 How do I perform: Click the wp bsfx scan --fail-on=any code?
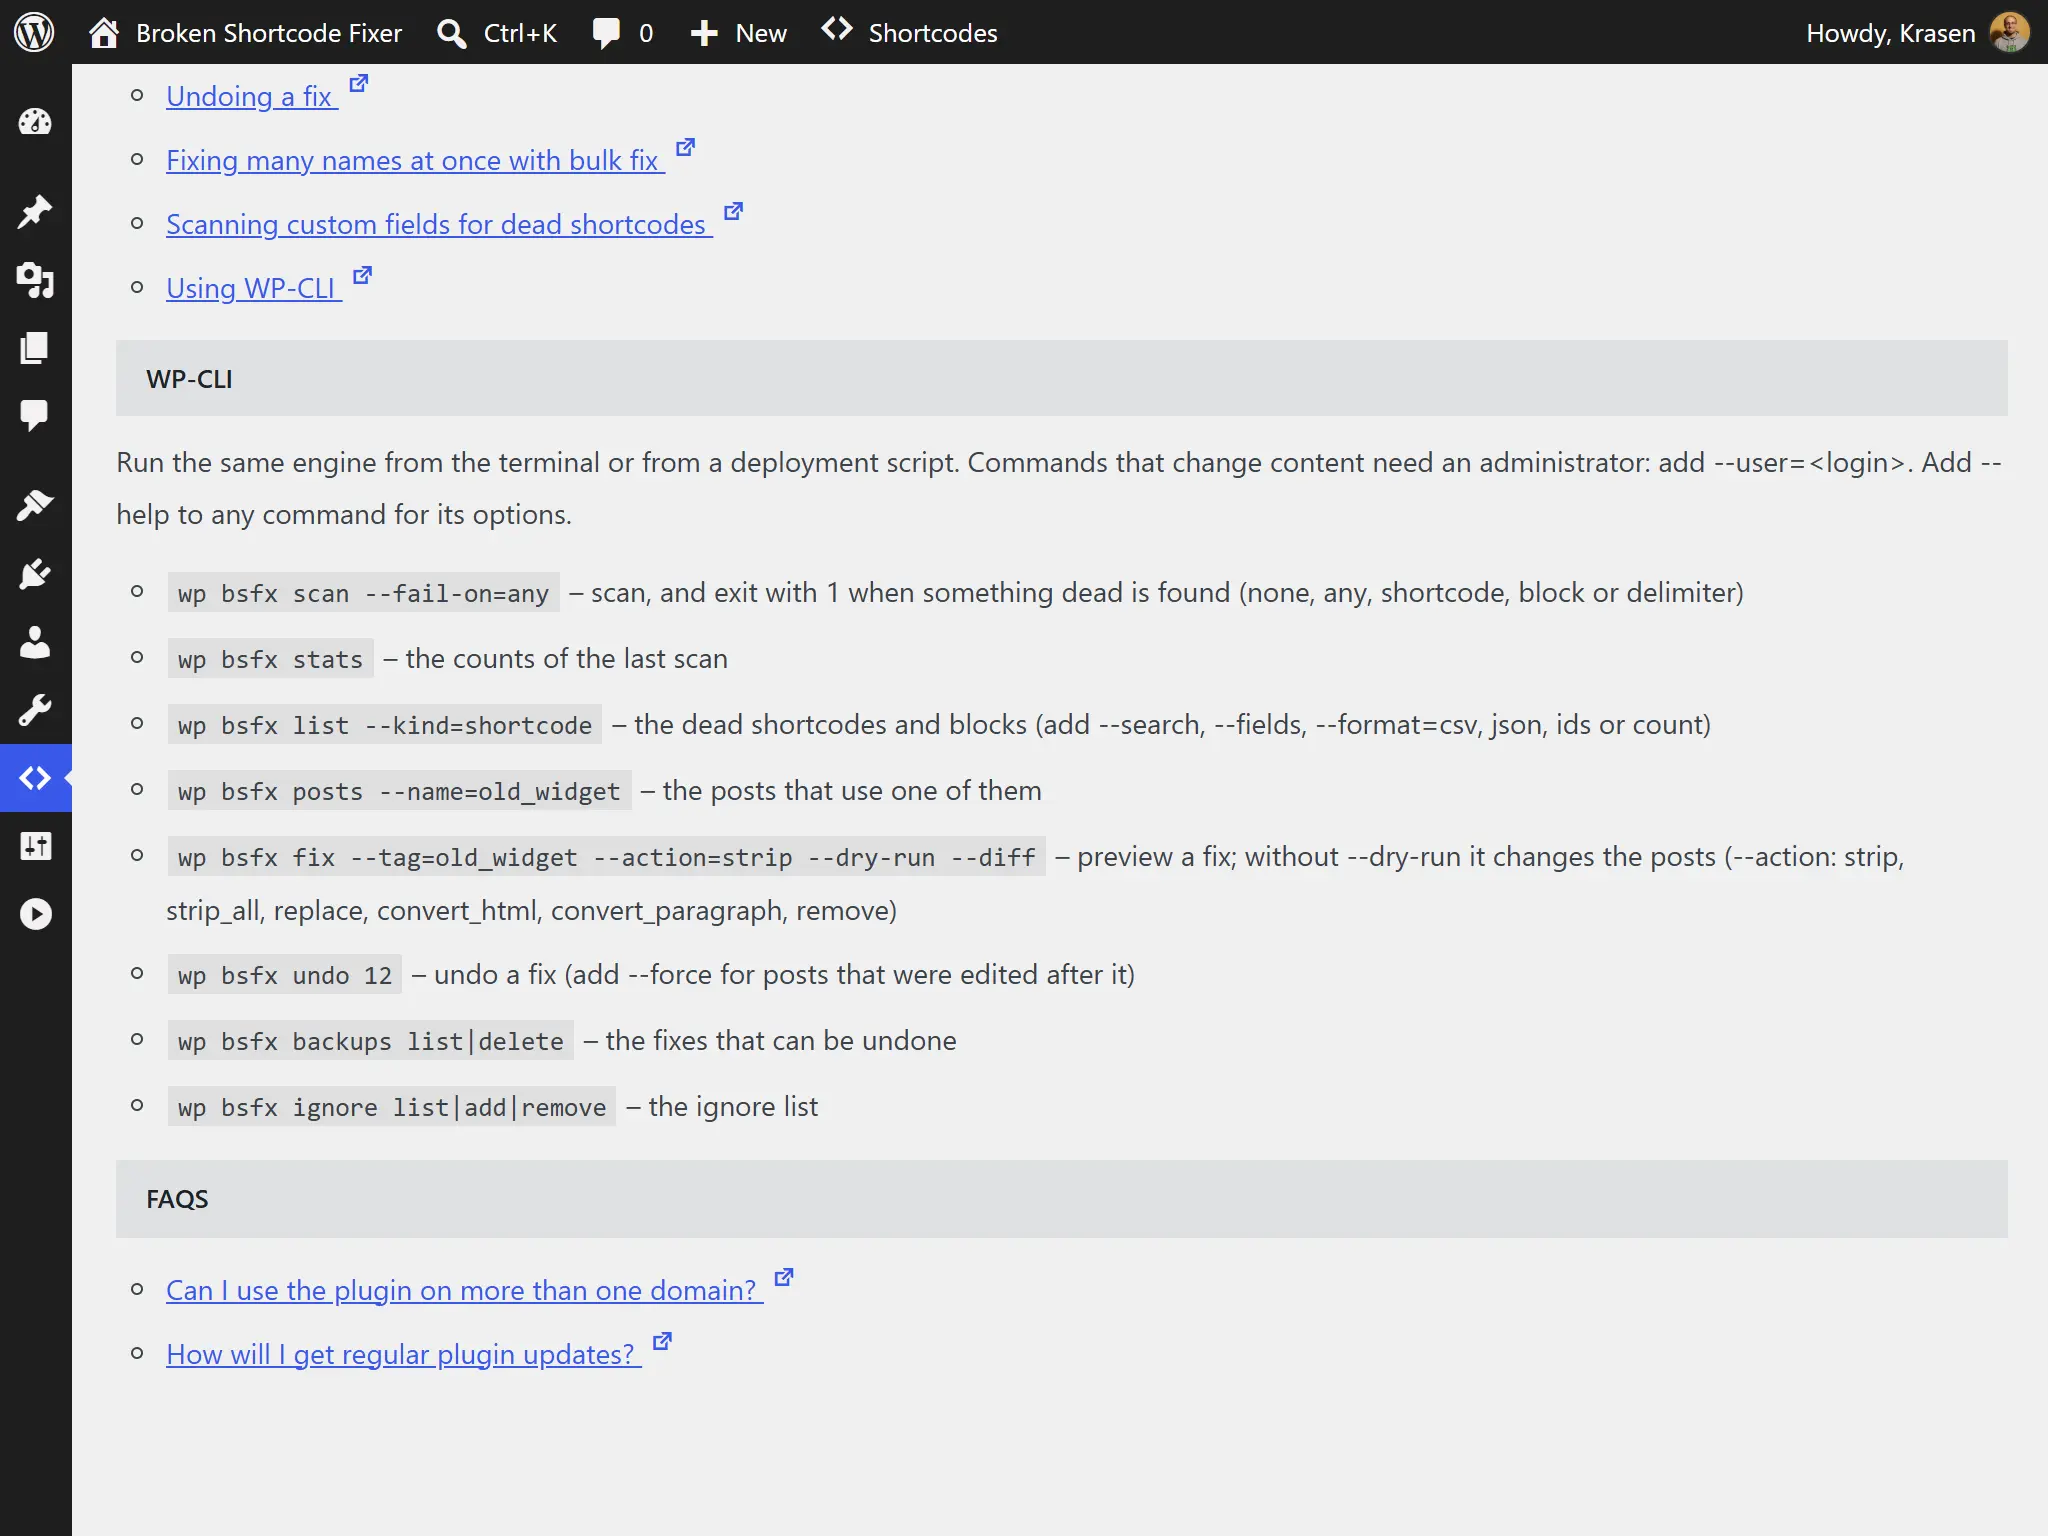tap(363, 593)
